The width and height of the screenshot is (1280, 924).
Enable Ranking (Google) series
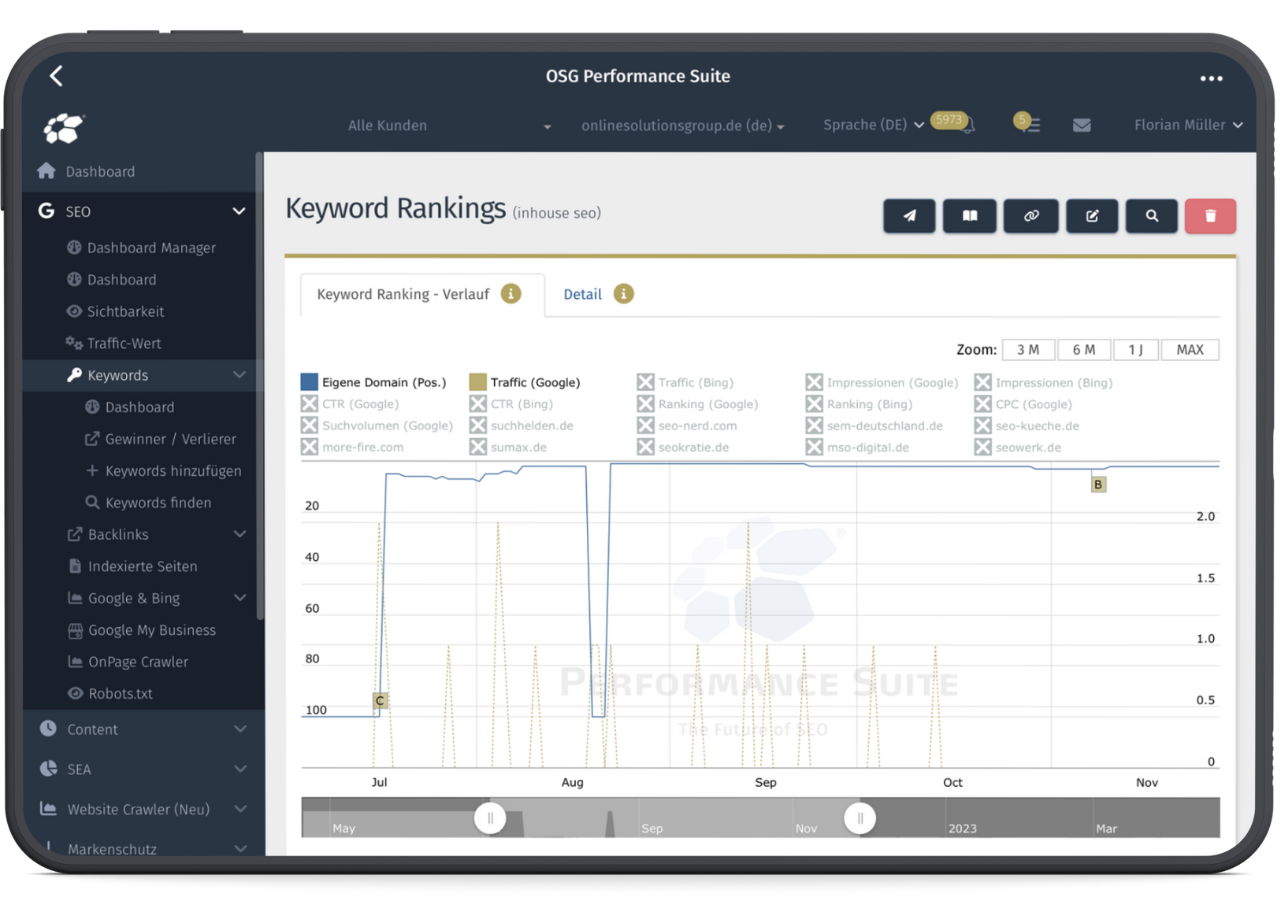697,404
